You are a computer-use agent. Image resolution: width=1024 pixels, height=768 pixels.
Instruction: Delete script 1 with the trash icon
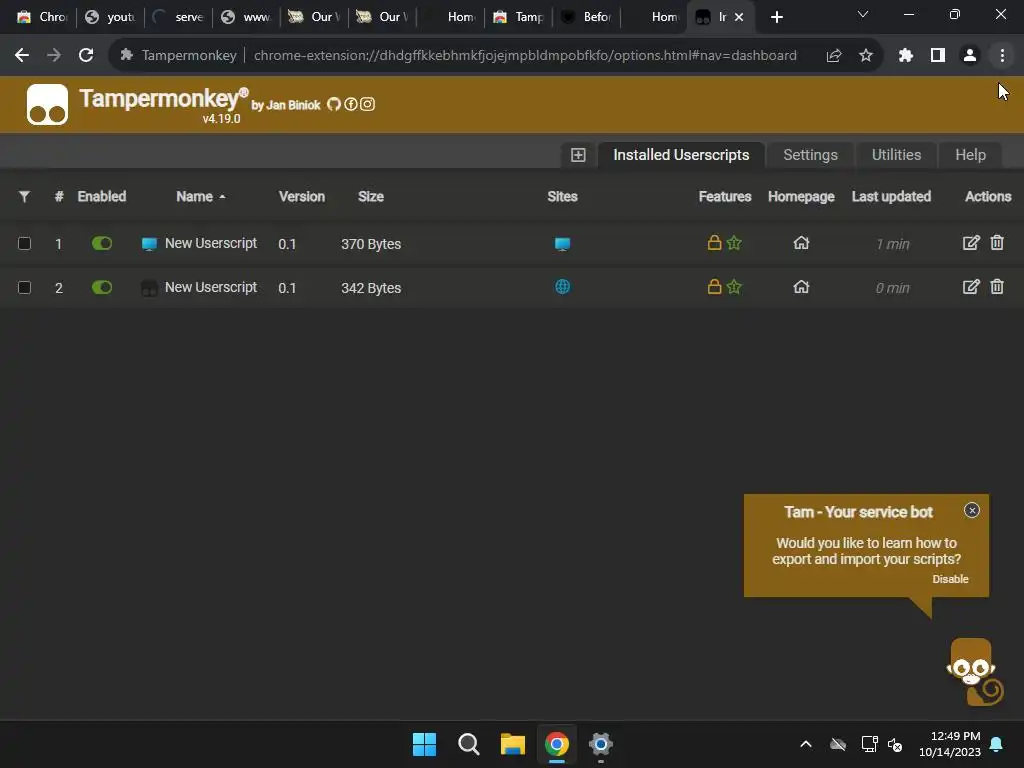coord(997,243)
